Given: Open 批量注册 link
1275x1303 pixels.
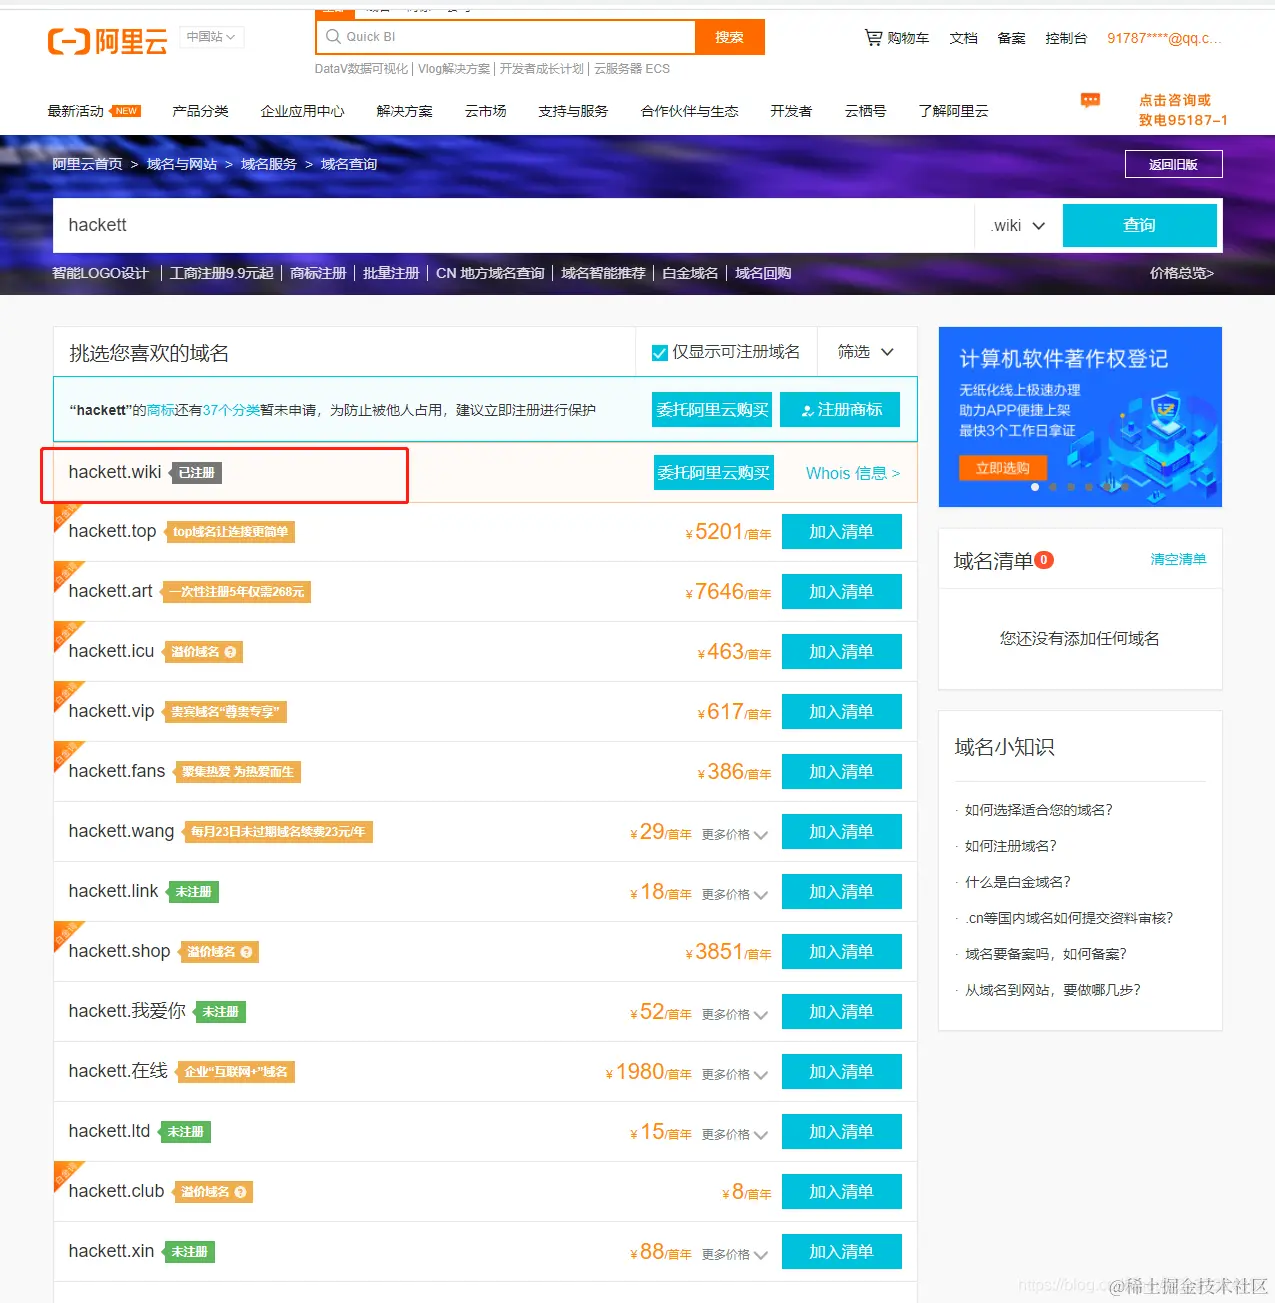Looking at the screenshot, I should (x=391, y=273).
